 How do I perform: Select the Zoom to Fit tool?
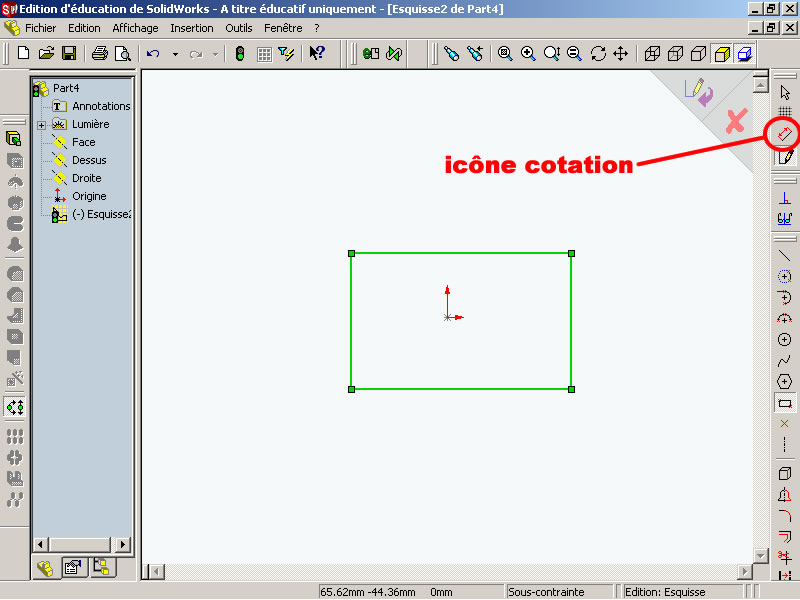[x=505, y=53]
